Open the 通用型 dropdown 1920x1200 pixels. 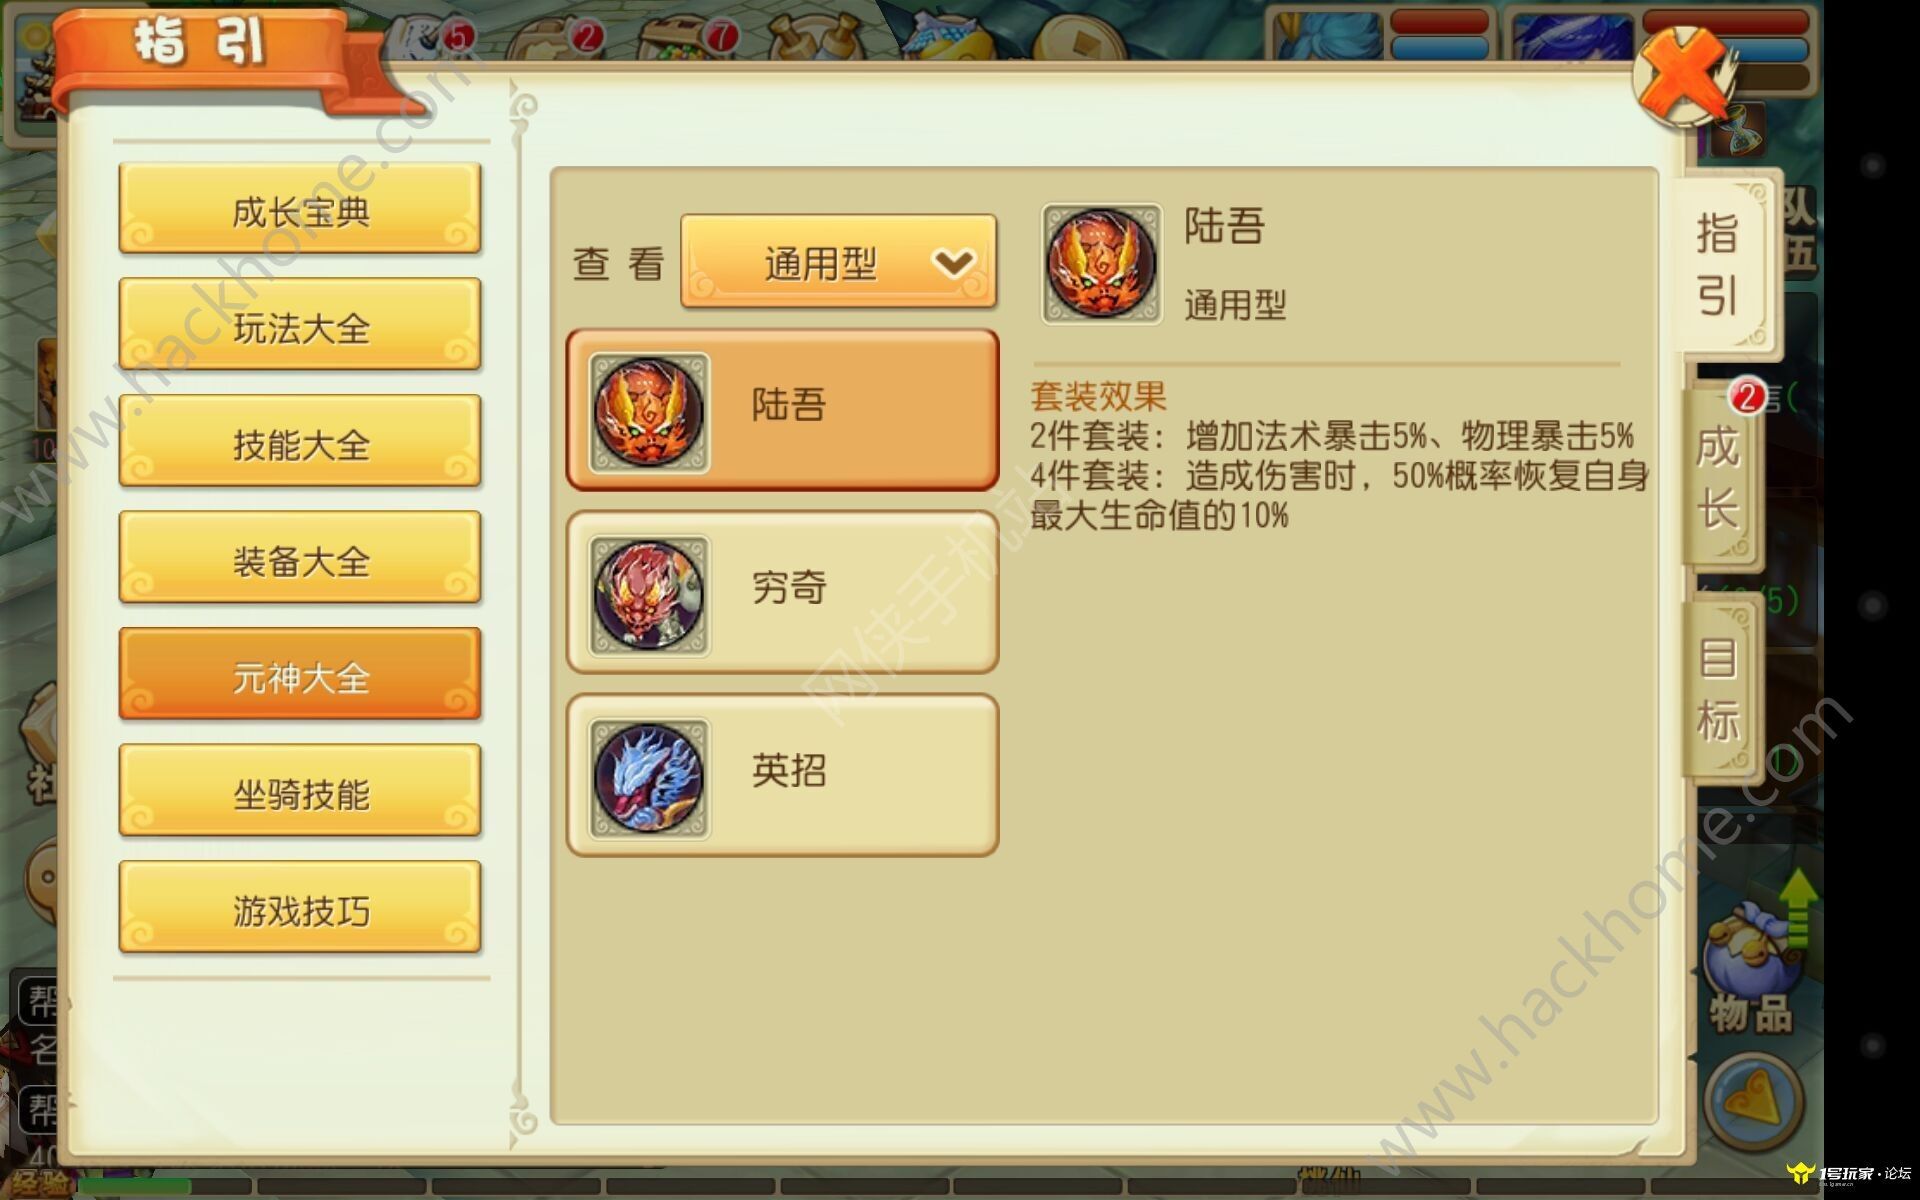838,262
